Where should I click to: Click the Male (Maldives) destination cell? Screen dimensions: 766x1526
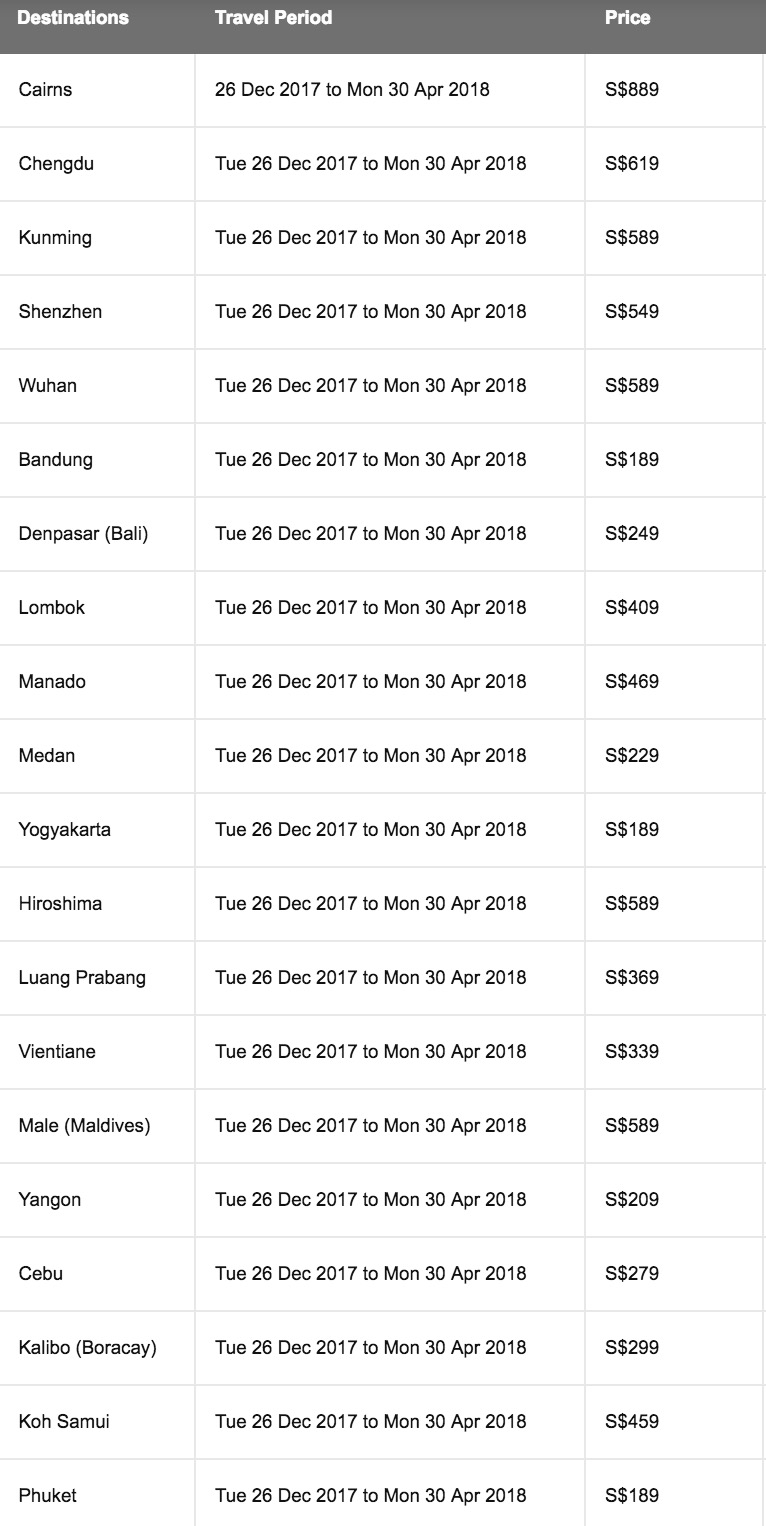(84, 1126)
